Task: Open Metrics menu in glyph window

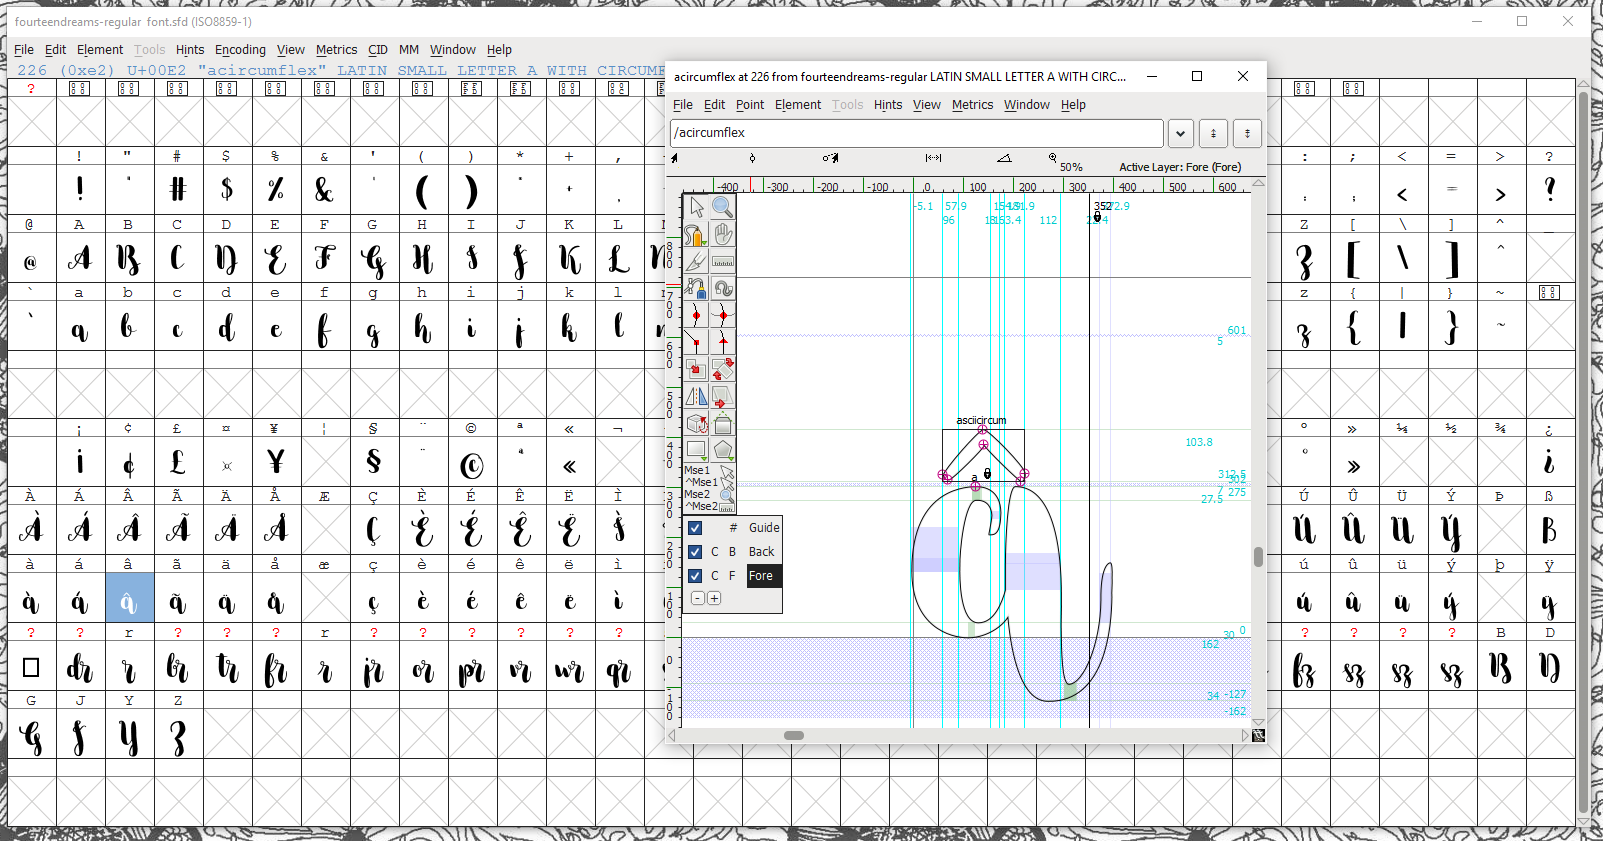Action: (x=972, y=105)
